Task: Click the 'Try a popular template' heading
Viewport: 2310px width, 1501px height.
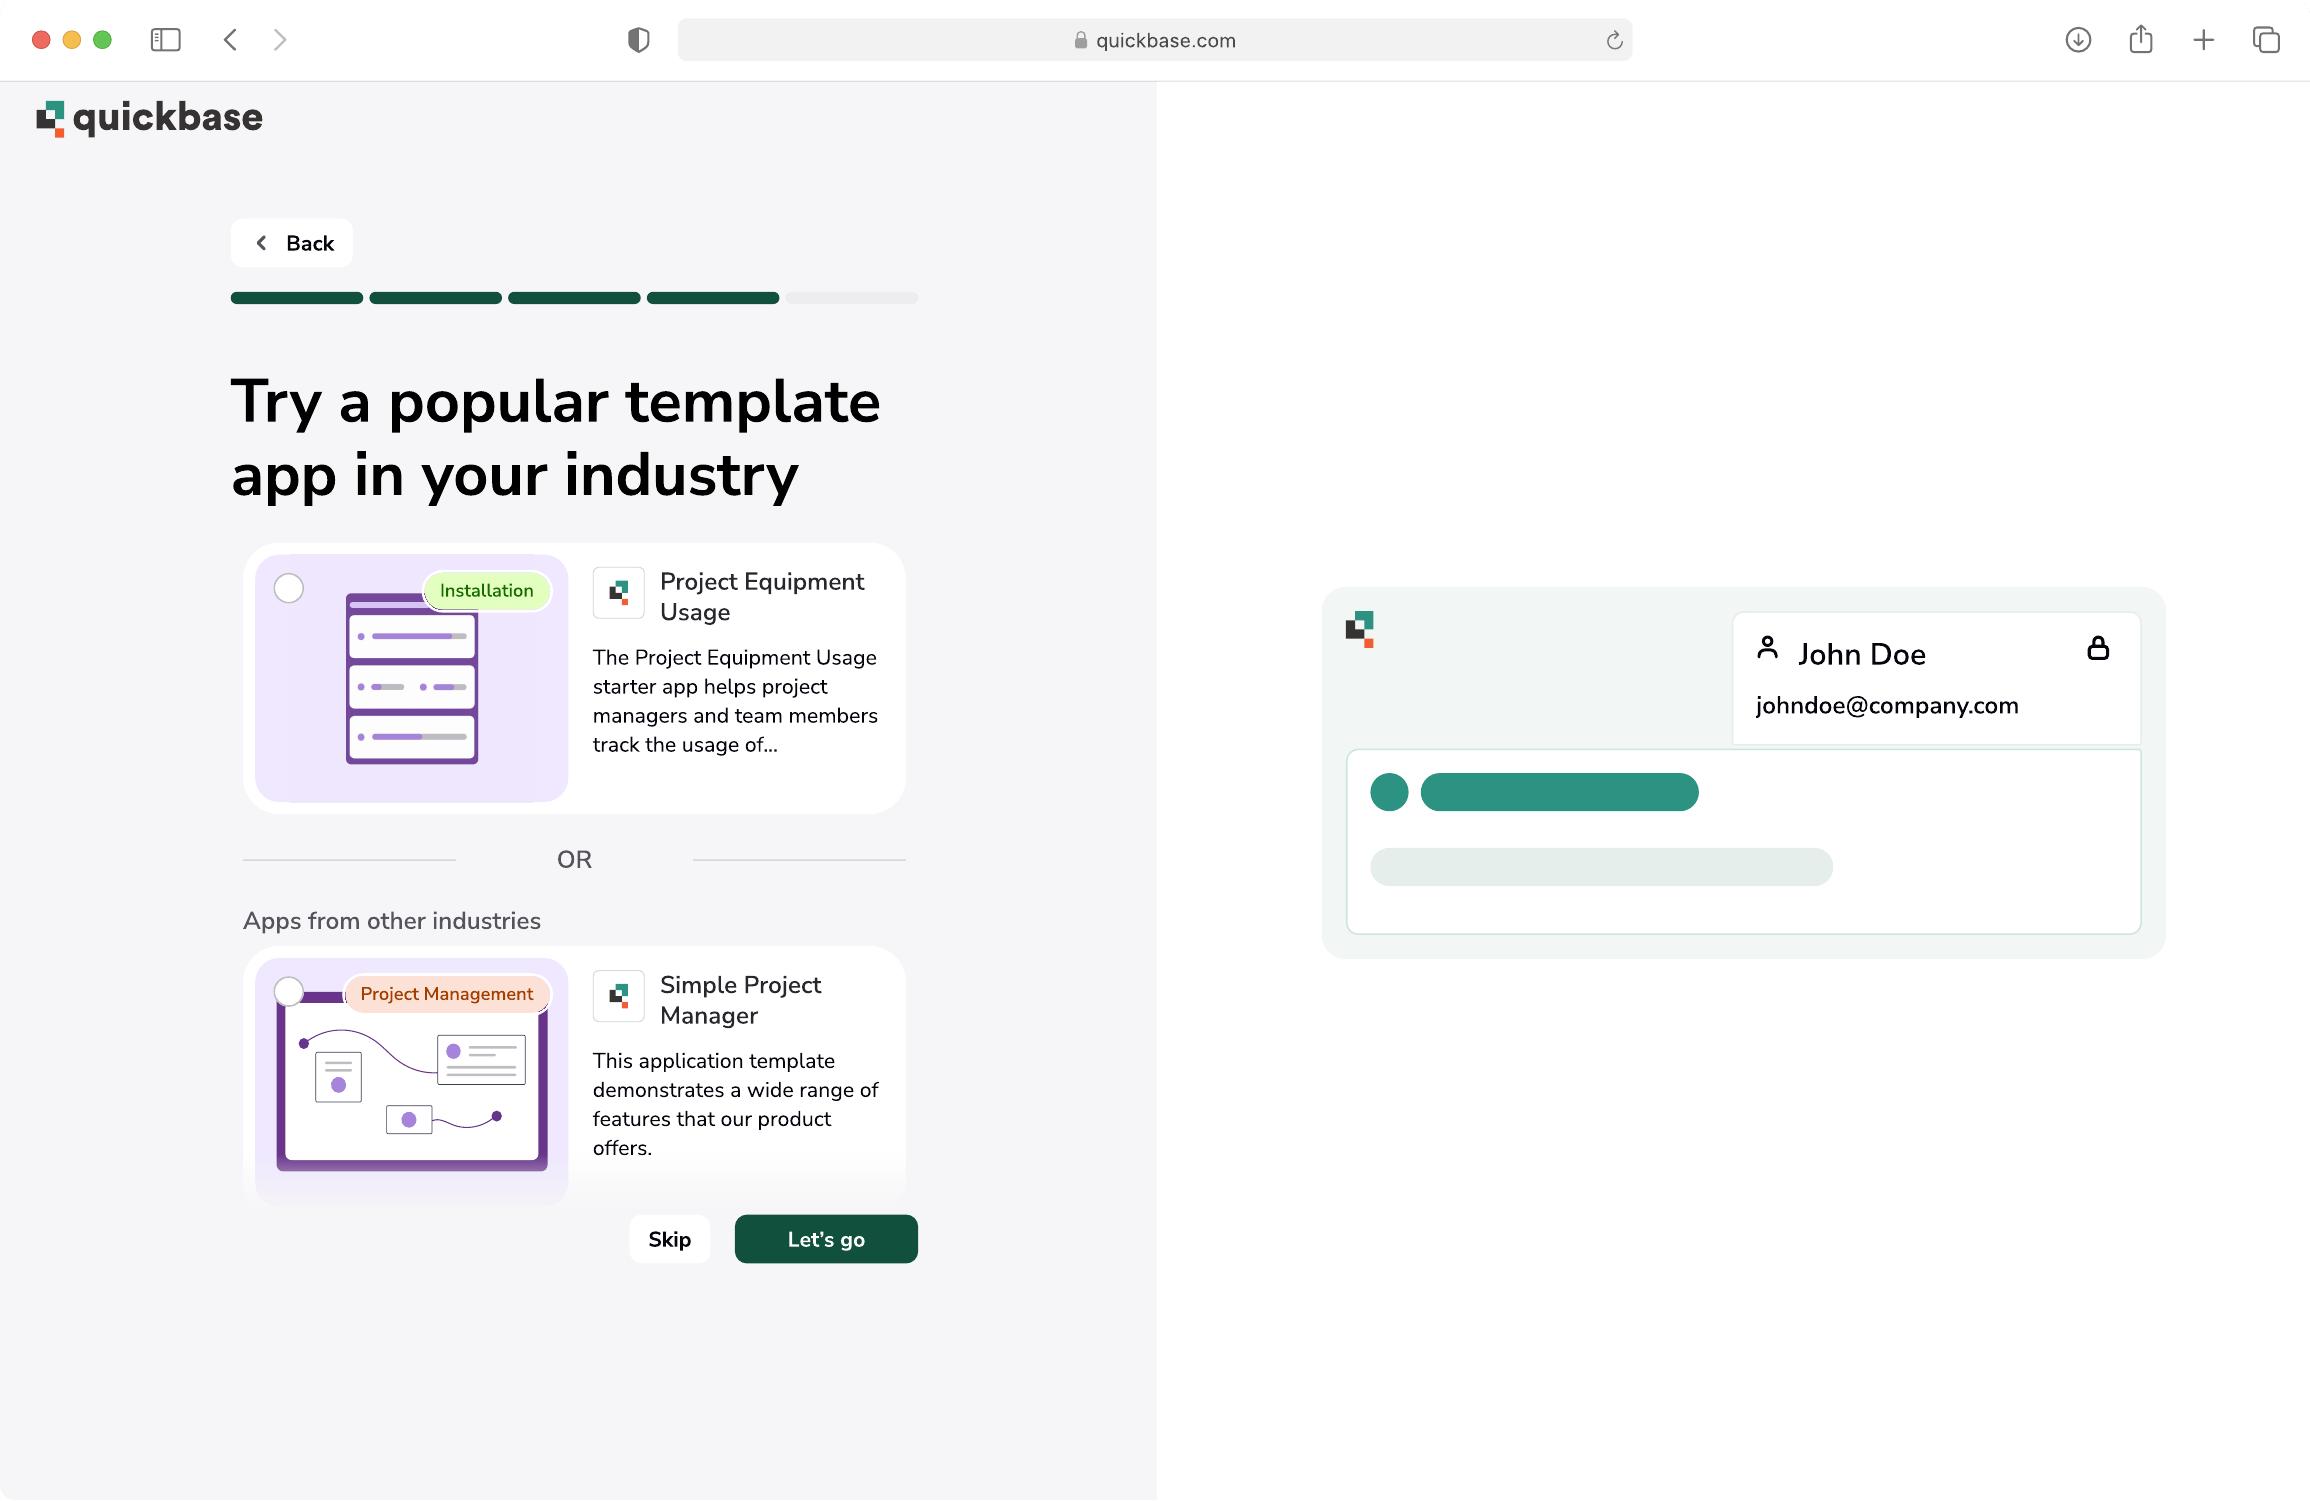Action: [556, 438]
